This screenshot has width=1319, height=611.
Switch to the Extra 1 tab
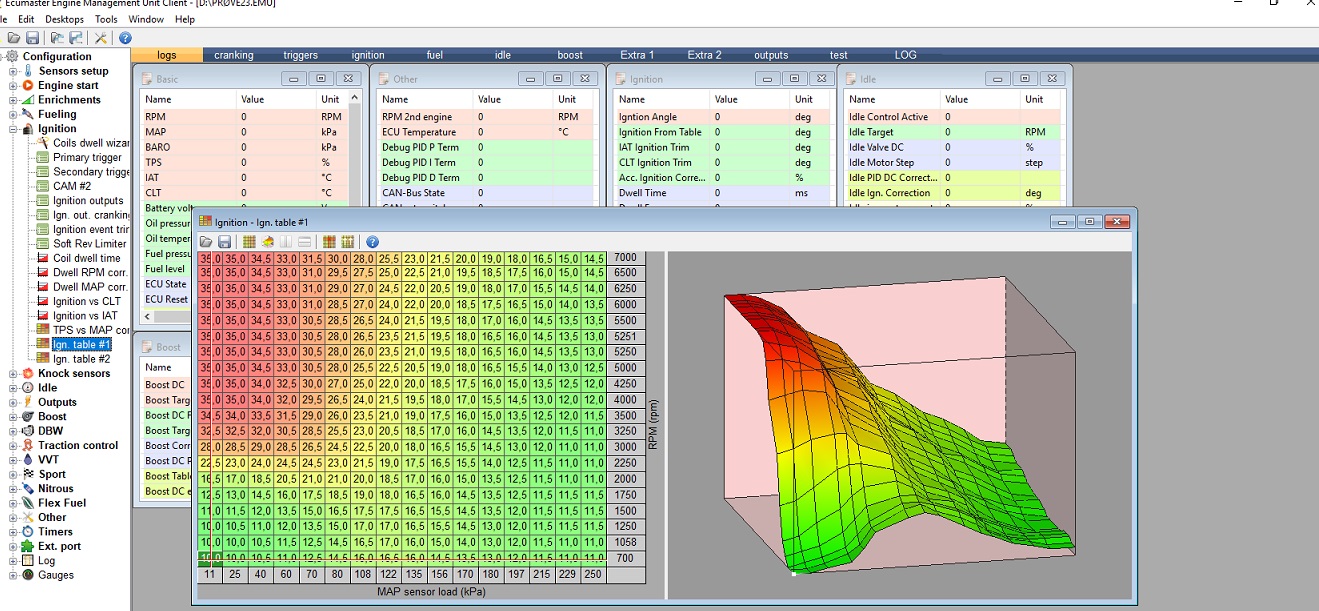click(x=636, y=55)
